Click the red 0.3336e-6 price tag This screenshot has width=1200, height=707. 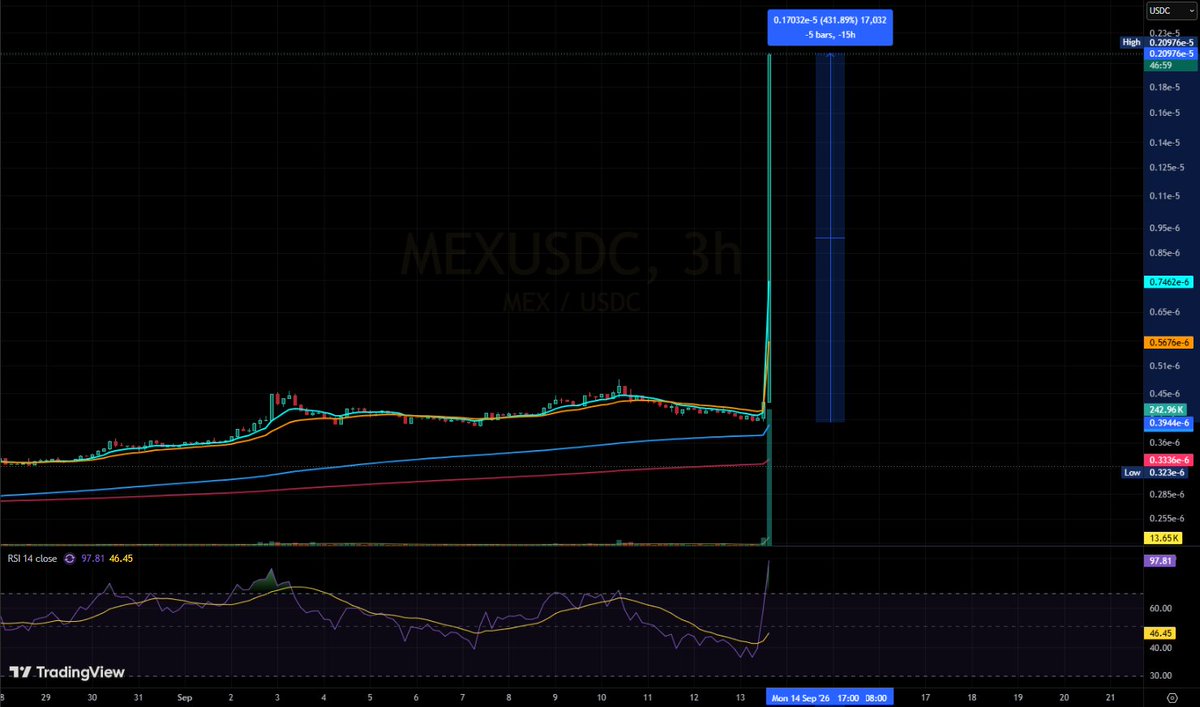[1171, 460]
